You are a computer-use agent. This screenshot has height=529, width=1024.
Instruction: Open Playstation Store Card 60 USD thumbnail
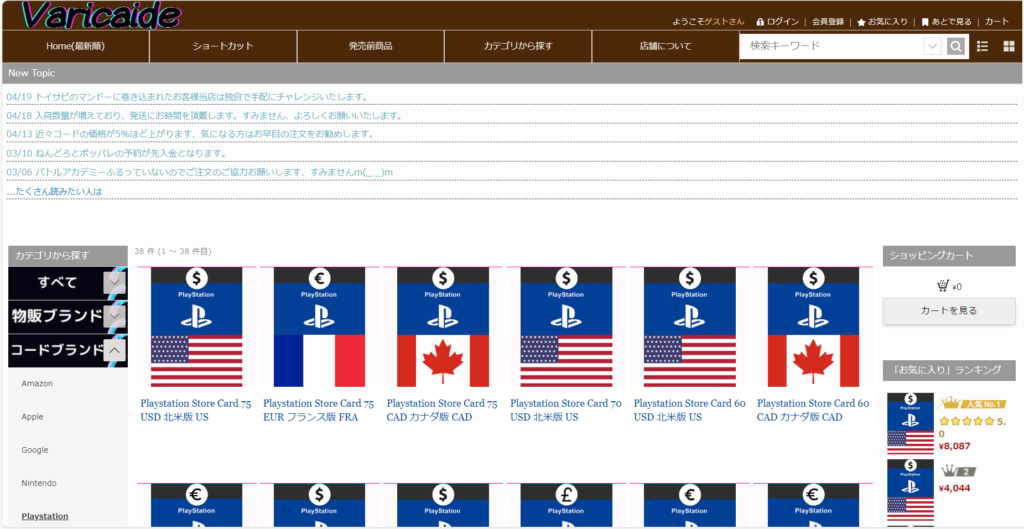click(x=690, y=327)
